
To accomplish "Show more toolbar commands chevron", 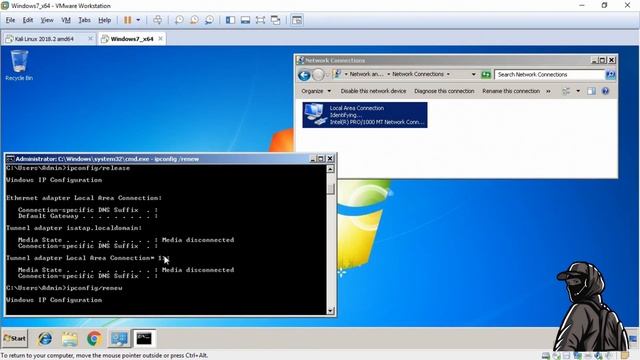I will coord(548,91).
